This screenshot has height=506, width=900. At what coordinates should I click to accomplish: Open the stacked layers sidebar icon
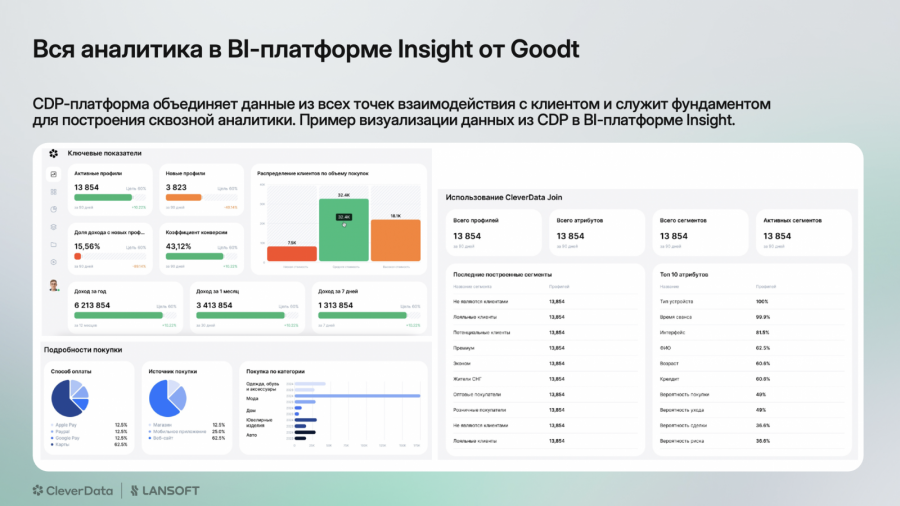coord(53,227)
